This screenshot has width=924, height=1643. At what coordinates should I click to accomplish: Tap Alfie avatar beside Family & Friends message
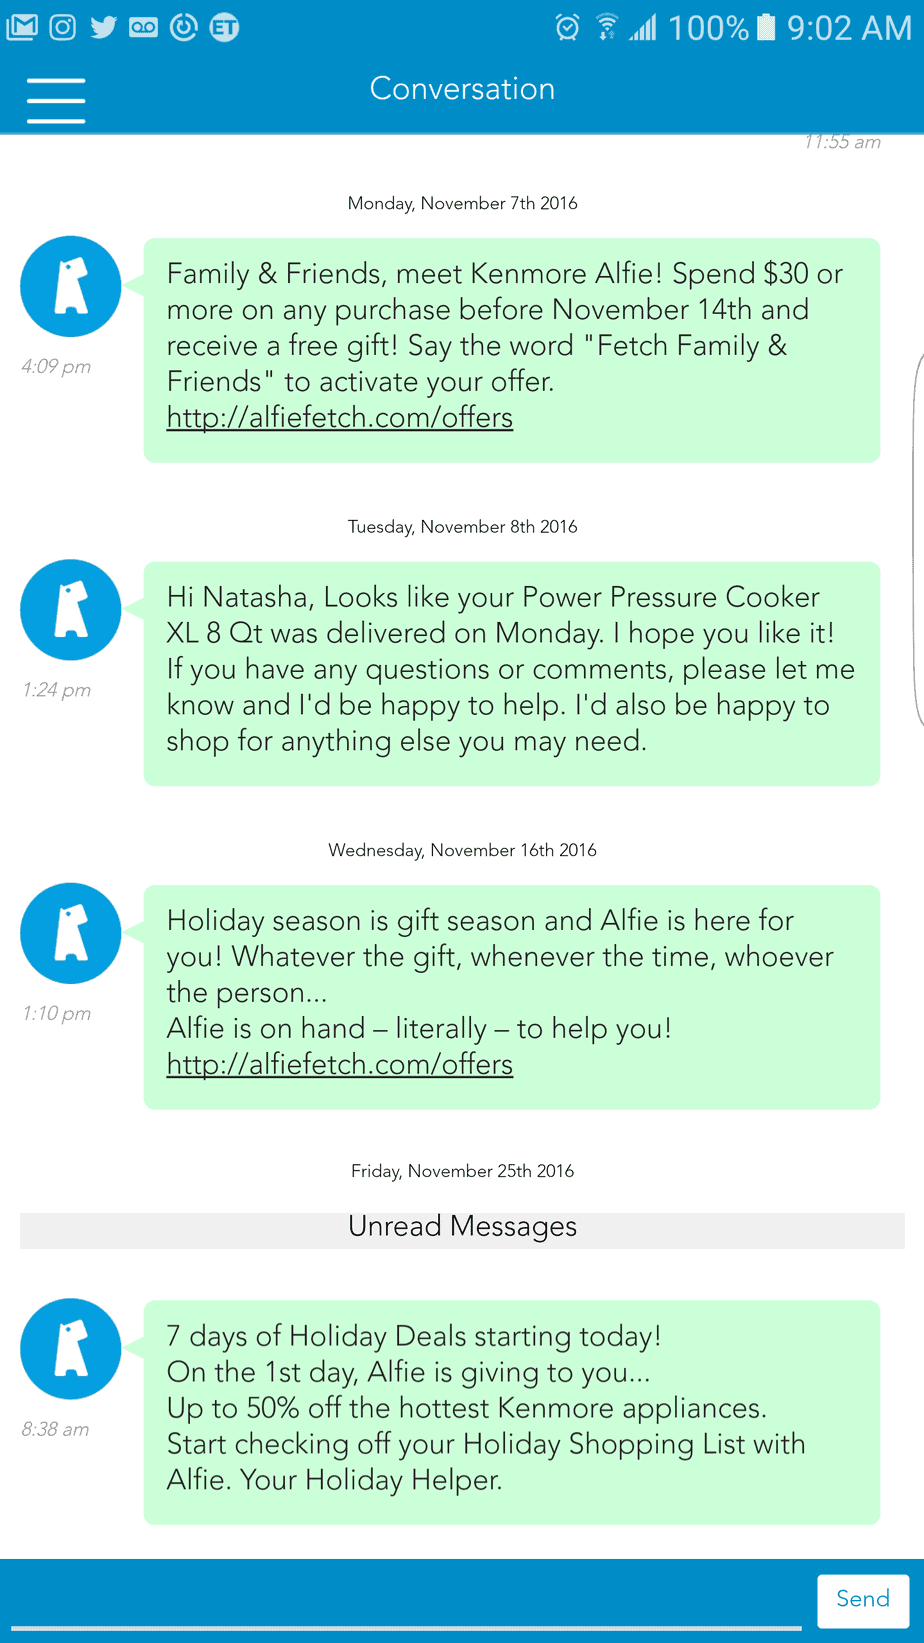[x=71, y=287]
